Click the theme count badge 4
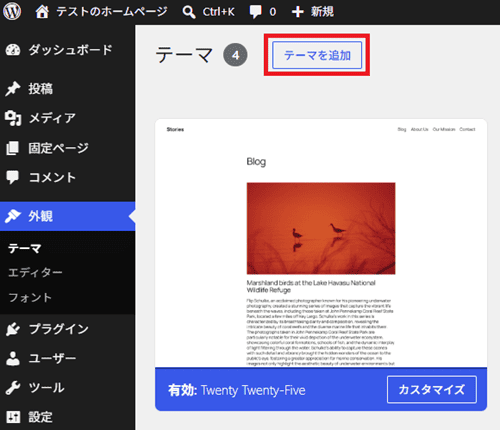 [235, 55]
